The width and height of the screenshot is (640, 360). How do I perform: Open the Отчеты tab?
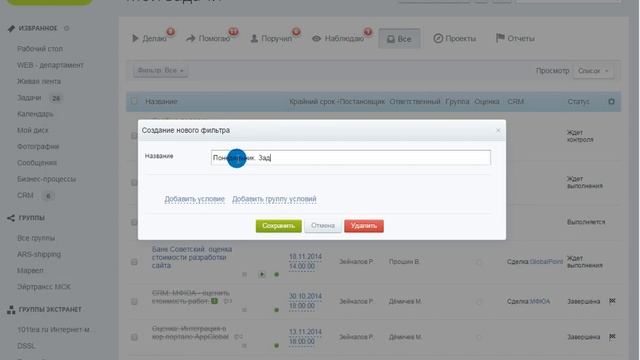point(515,38)
